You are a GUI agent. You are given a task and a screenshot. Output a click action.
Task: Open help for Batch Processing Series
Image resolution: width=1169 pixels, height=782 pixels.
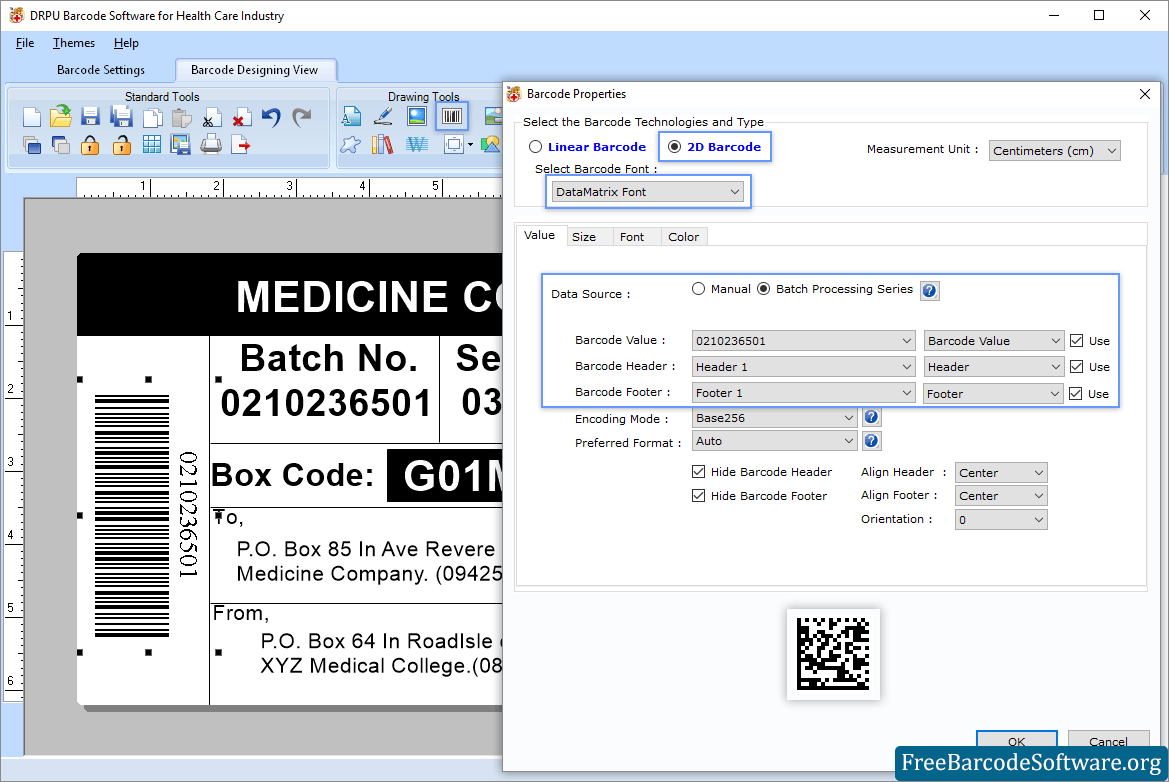[x=930, y=291]
